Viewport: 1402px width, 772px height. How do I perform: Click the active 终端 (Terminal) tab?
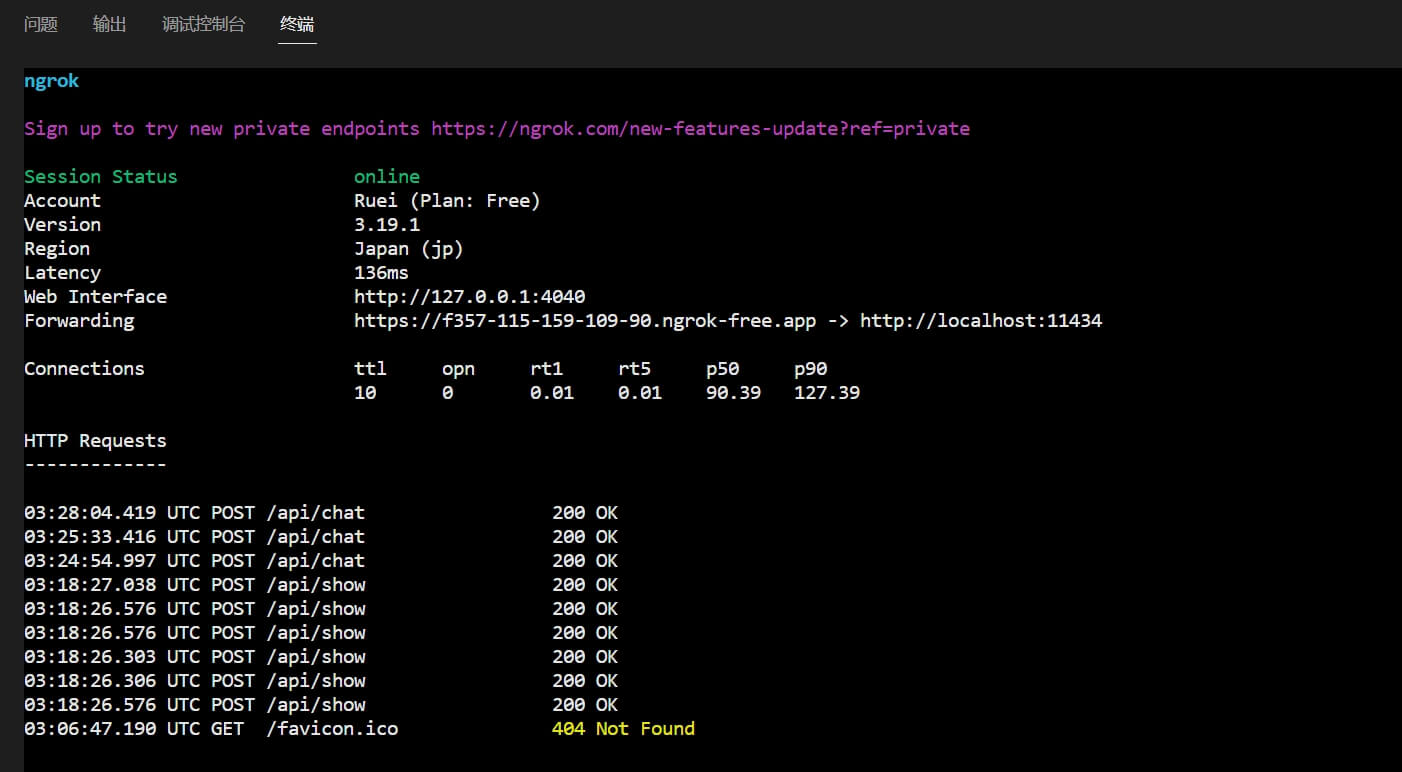pos(296,24)
